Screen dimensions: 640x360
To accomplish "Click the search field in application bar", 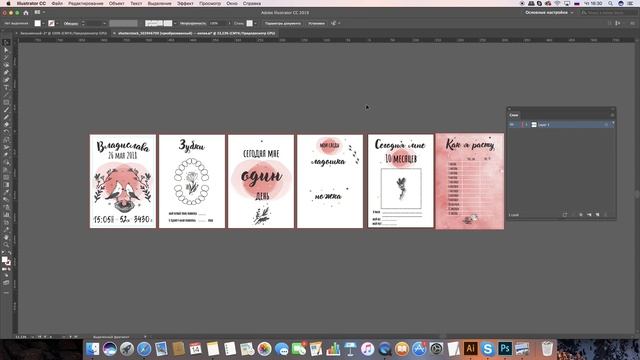I will pyautogui.click(x=609, y=13).
